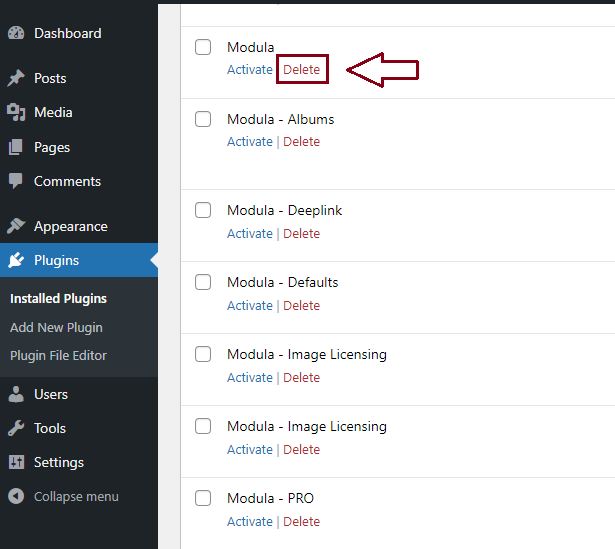This screenshot has height=549, width=615.
Task: Open Plugin File Editor submenu item
Action: click(58, 355)
